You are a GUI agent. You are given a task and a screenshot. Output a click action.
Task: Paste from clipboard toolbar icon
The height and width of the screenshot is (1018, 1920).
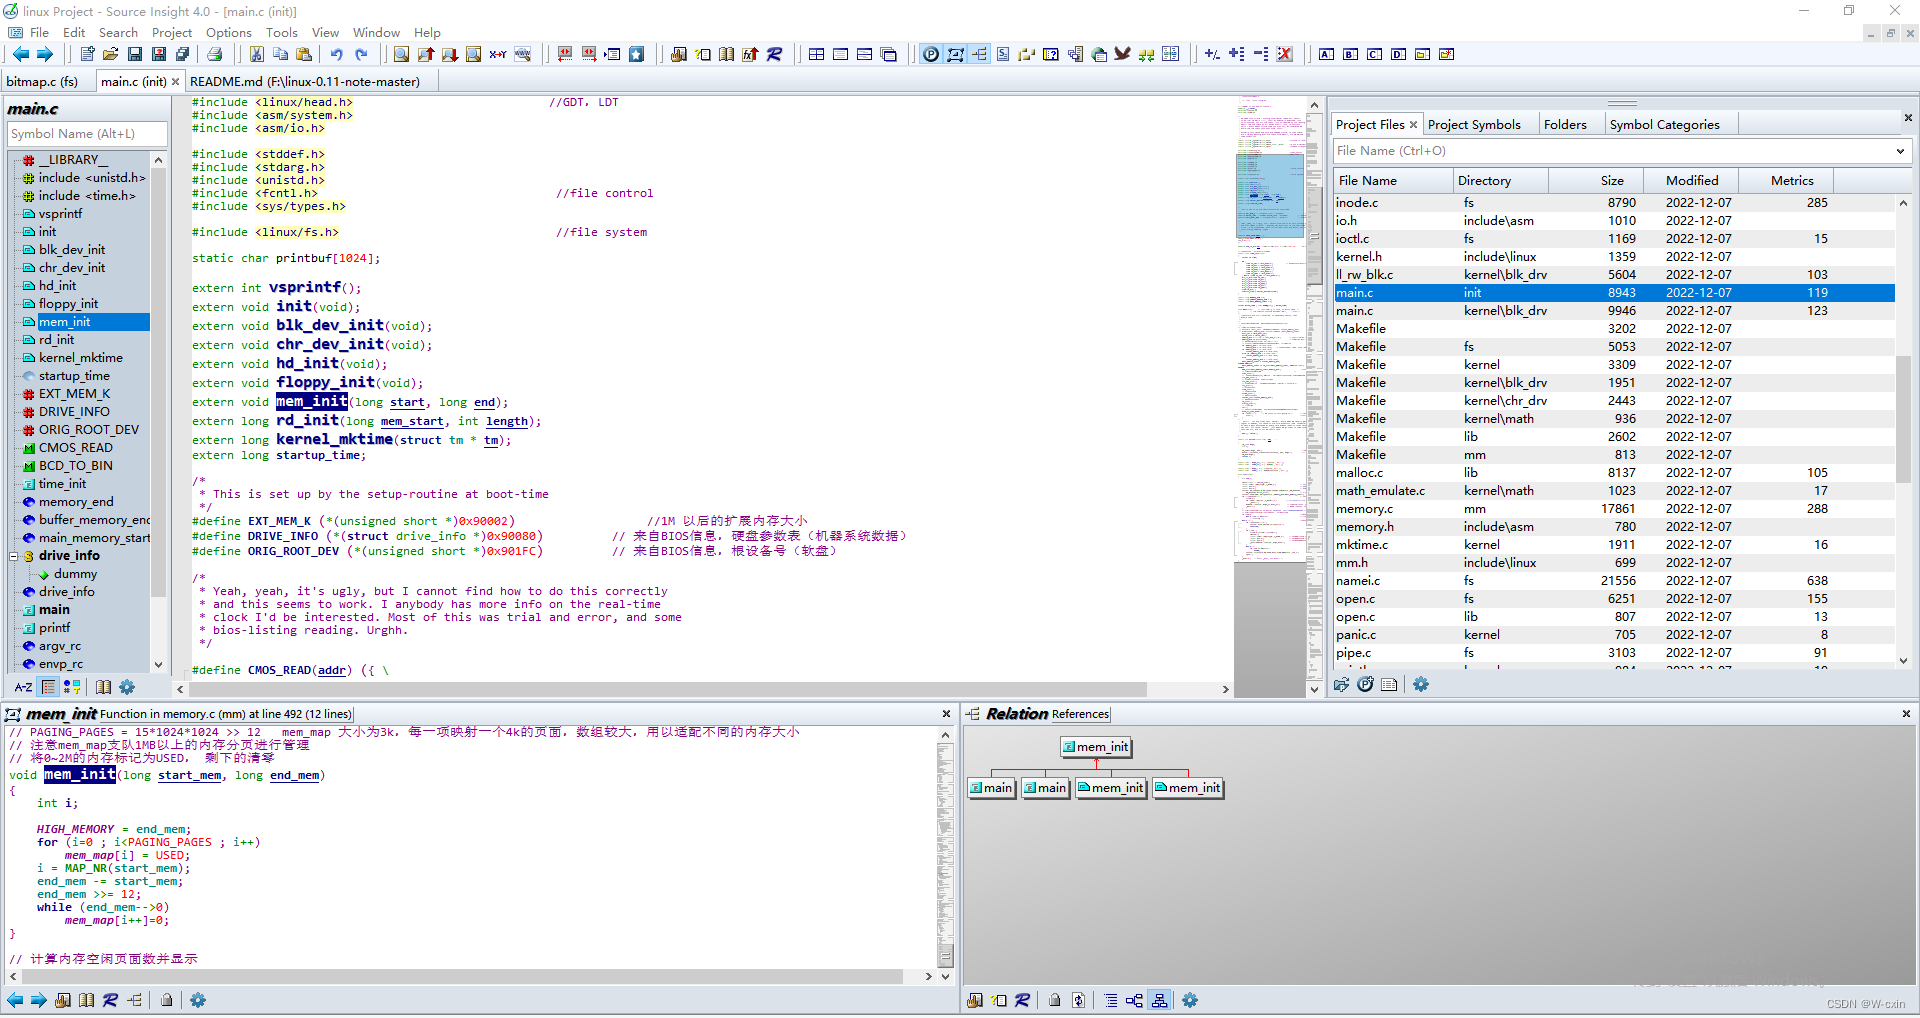[304, 54]
